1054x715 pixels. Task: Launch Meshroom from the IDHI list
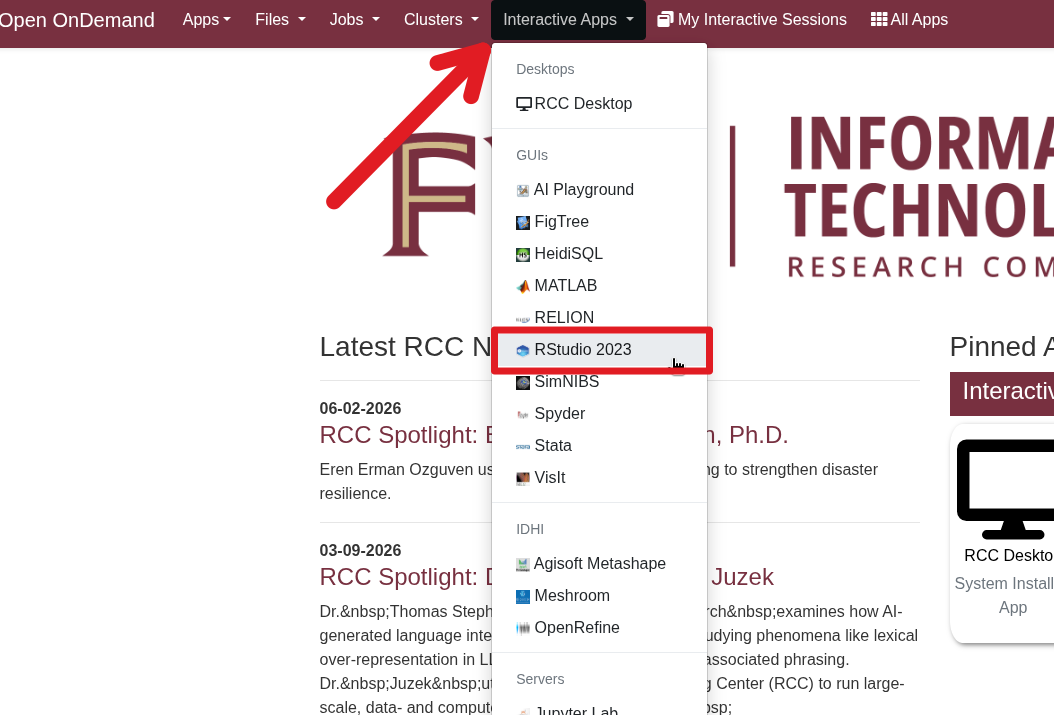click(x=599, y=595)
